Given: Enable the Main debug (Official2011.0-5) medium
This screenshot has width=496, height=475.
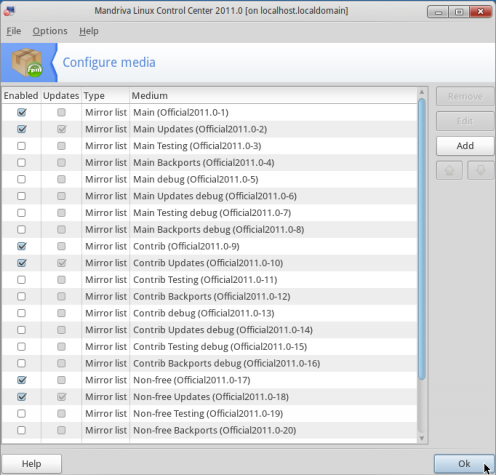Looking at the screenshot, I should coord(22,179).
